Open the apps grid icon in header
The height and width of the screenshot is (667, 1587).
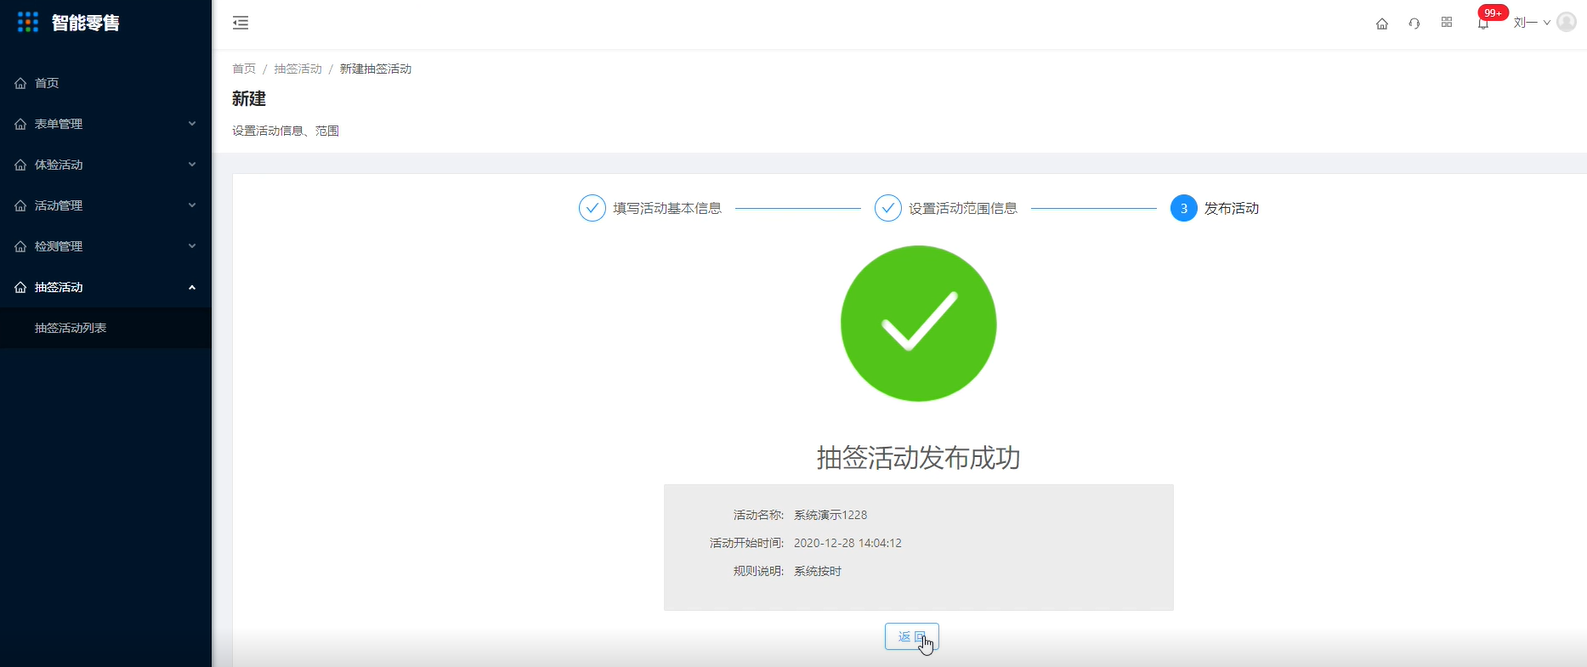(1446, 22)
